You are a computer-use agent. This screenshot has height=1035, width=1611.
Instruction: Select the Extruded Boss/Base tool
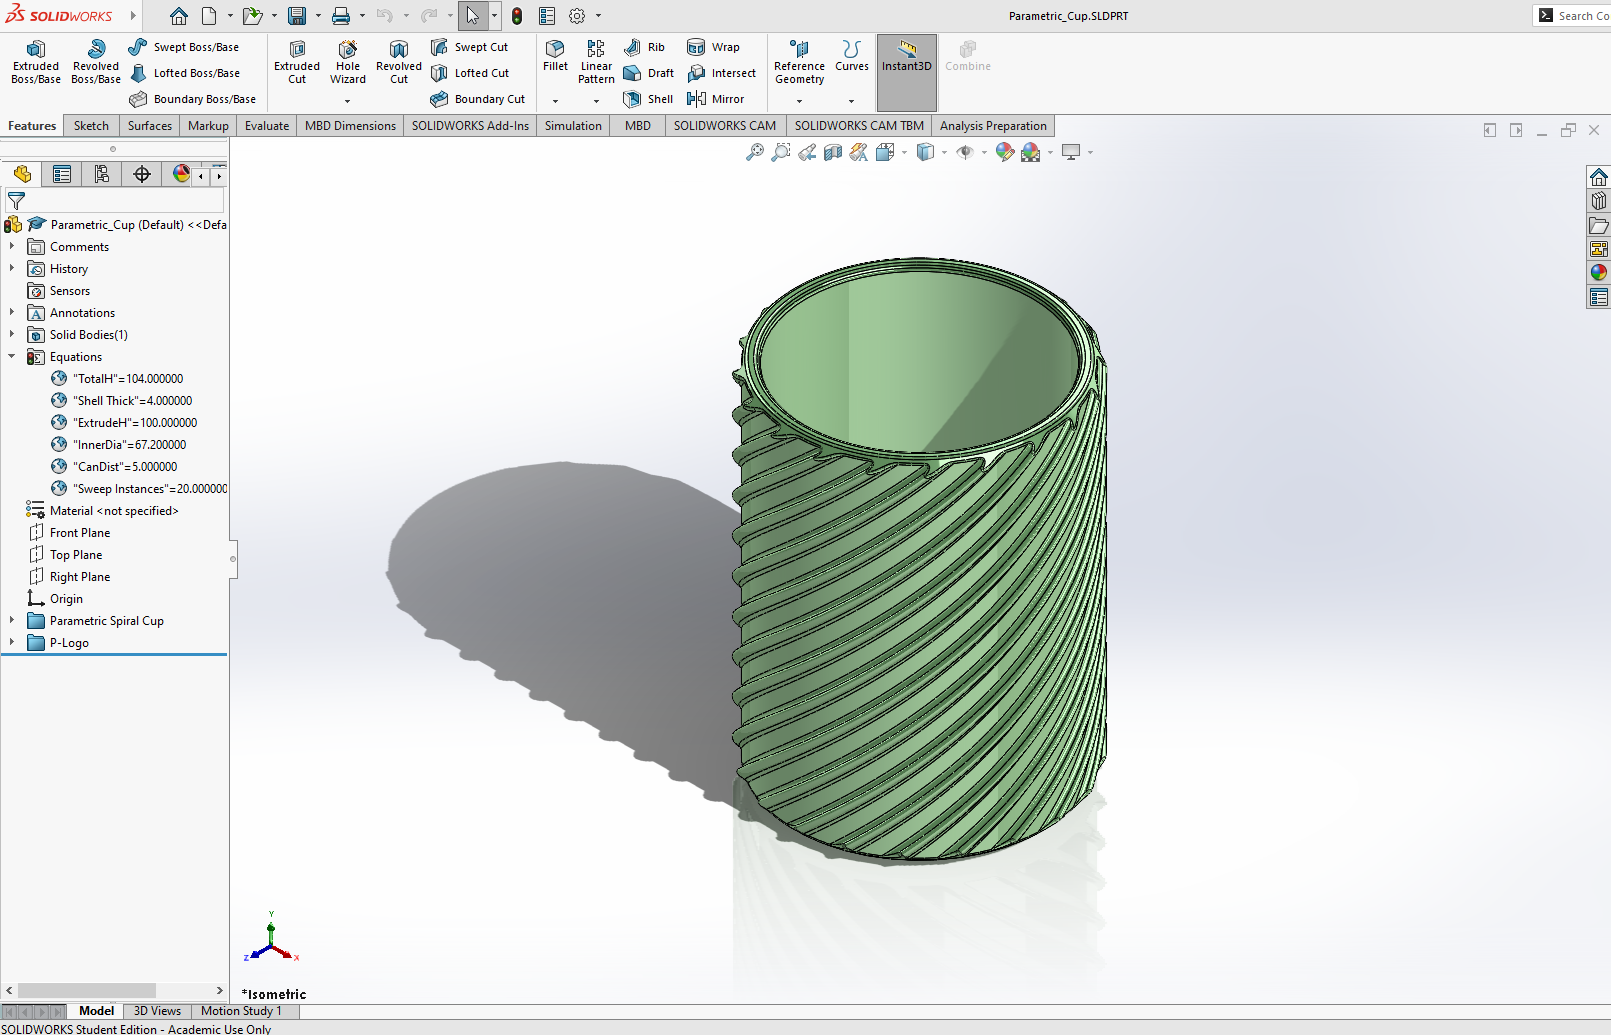[35, 62]
